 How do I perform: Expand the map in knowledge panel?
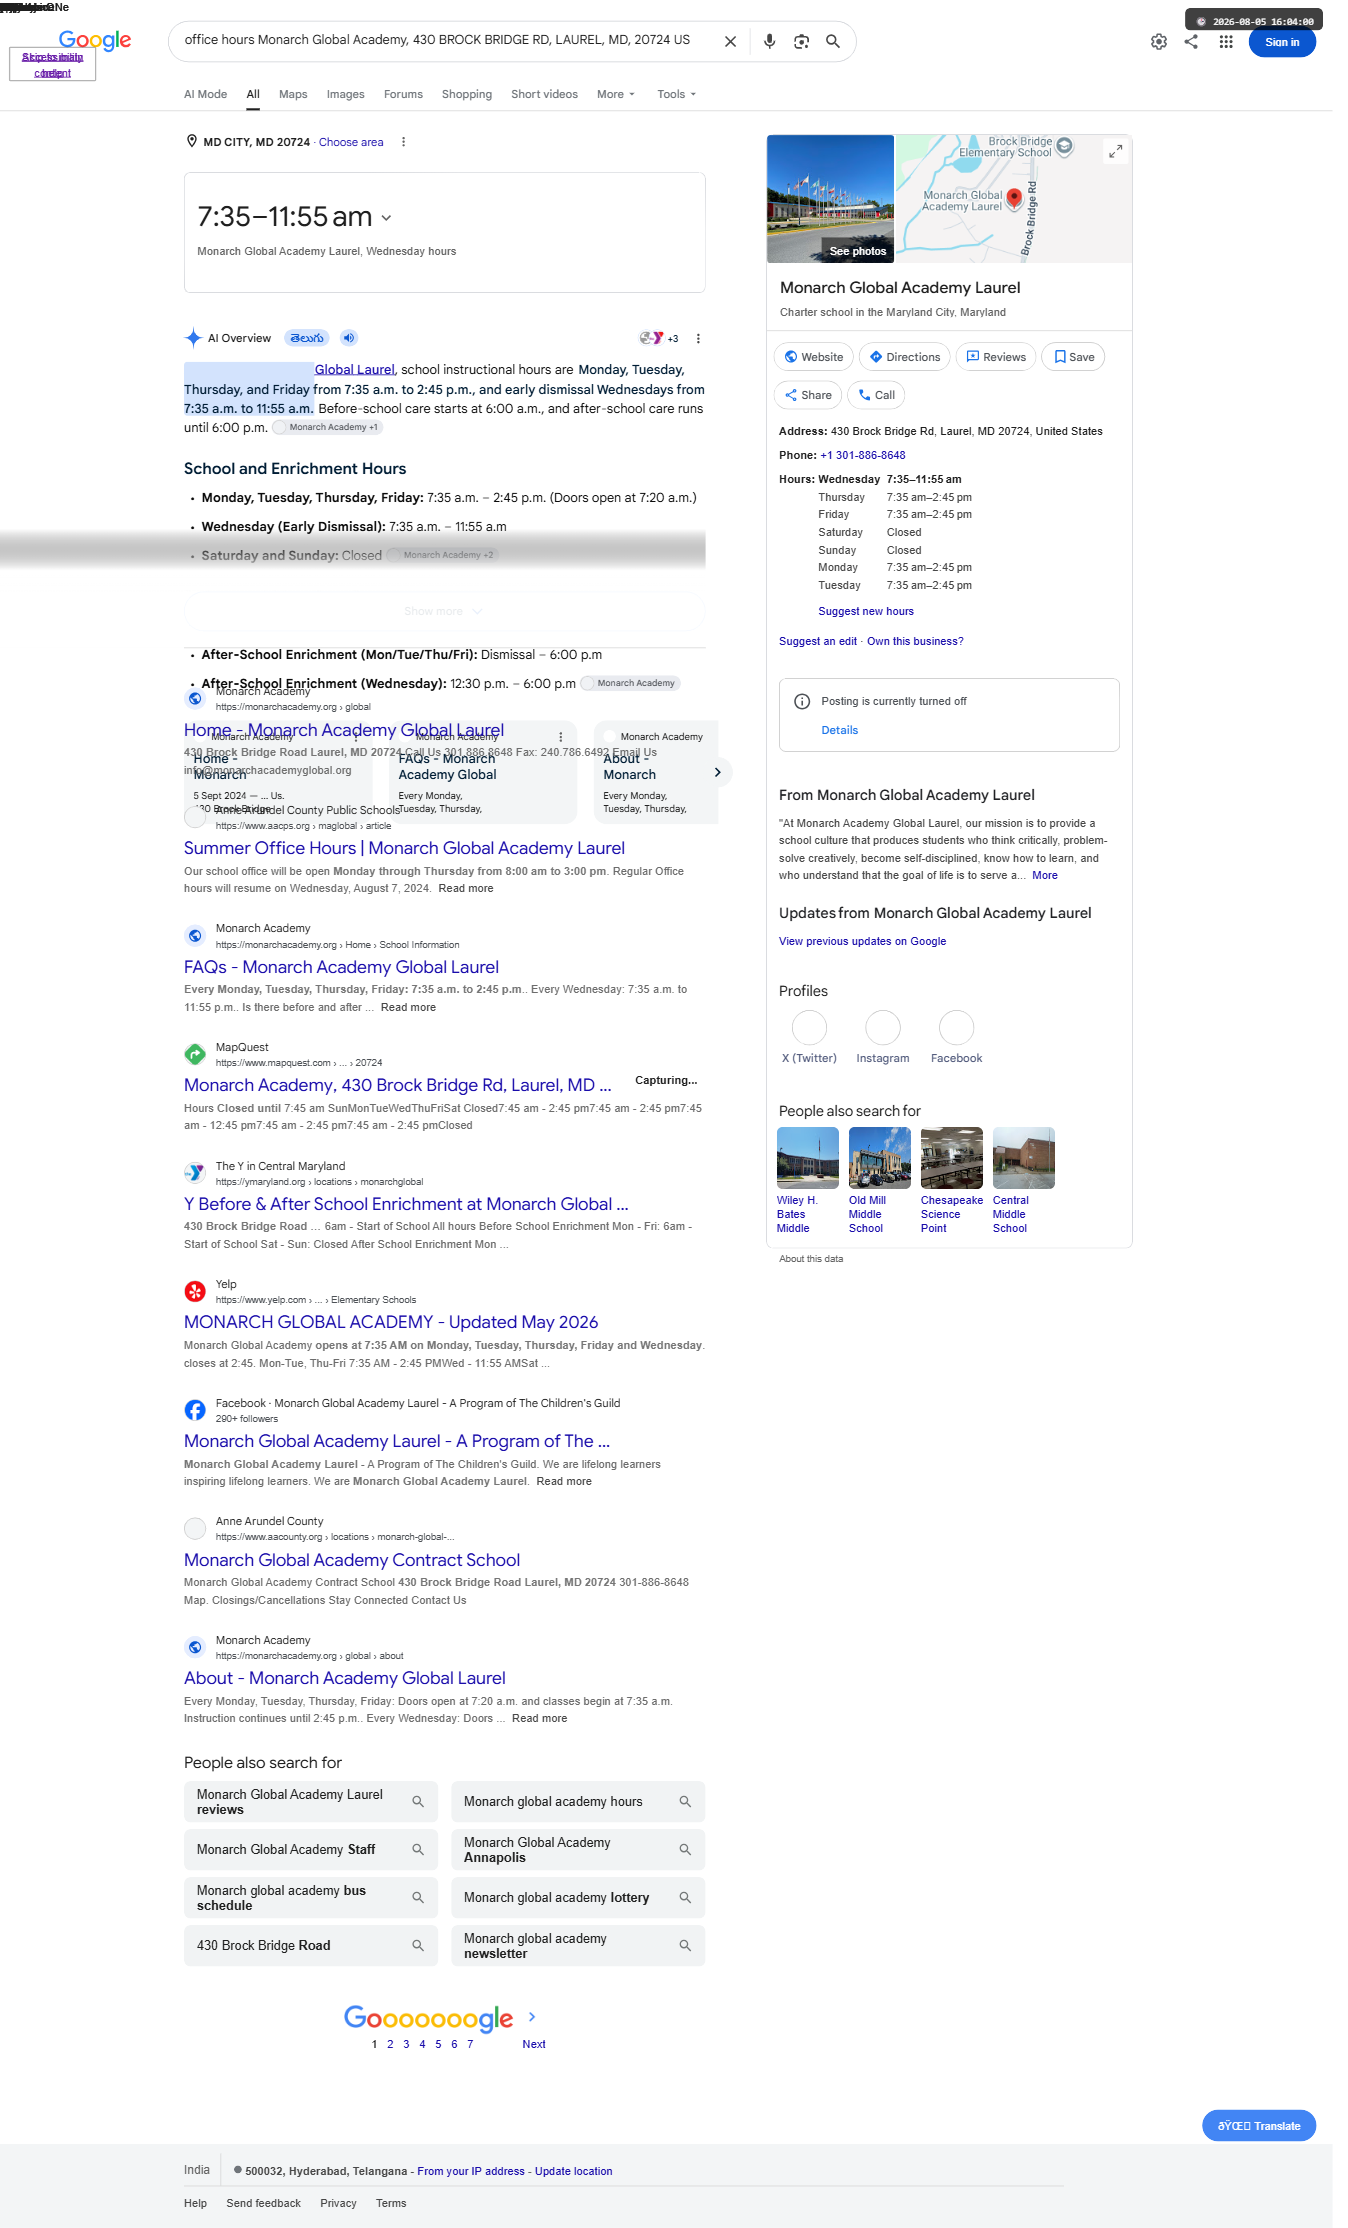(1115, 151)
